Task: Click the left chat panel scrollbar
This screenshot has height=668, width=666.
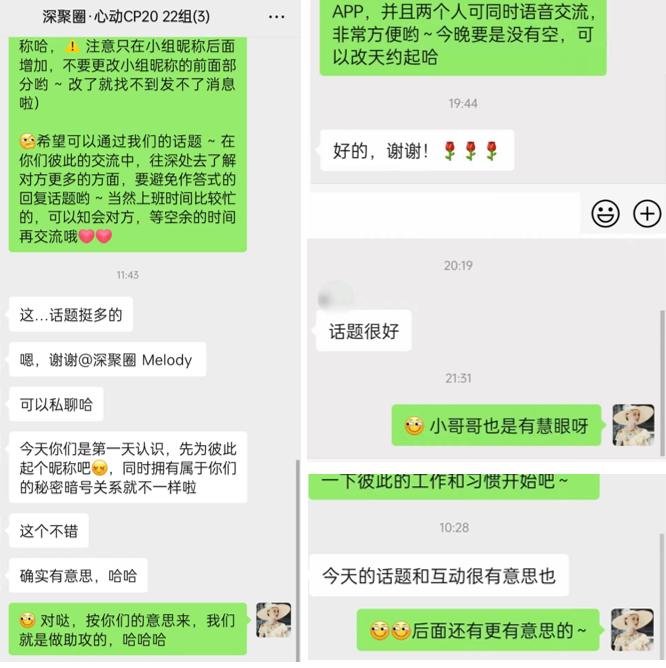Action: [297, 560]
